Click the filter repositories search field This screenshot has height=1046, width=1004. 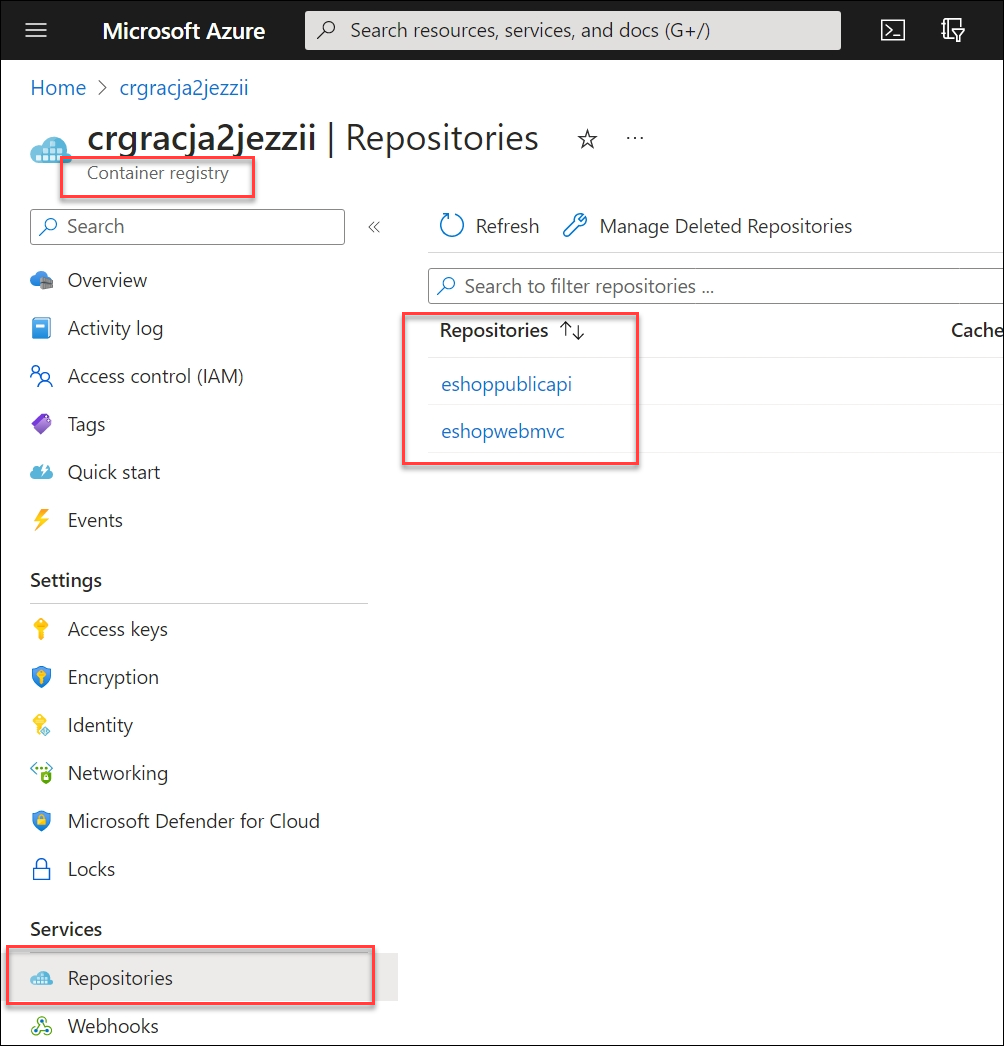coord(715,286)
